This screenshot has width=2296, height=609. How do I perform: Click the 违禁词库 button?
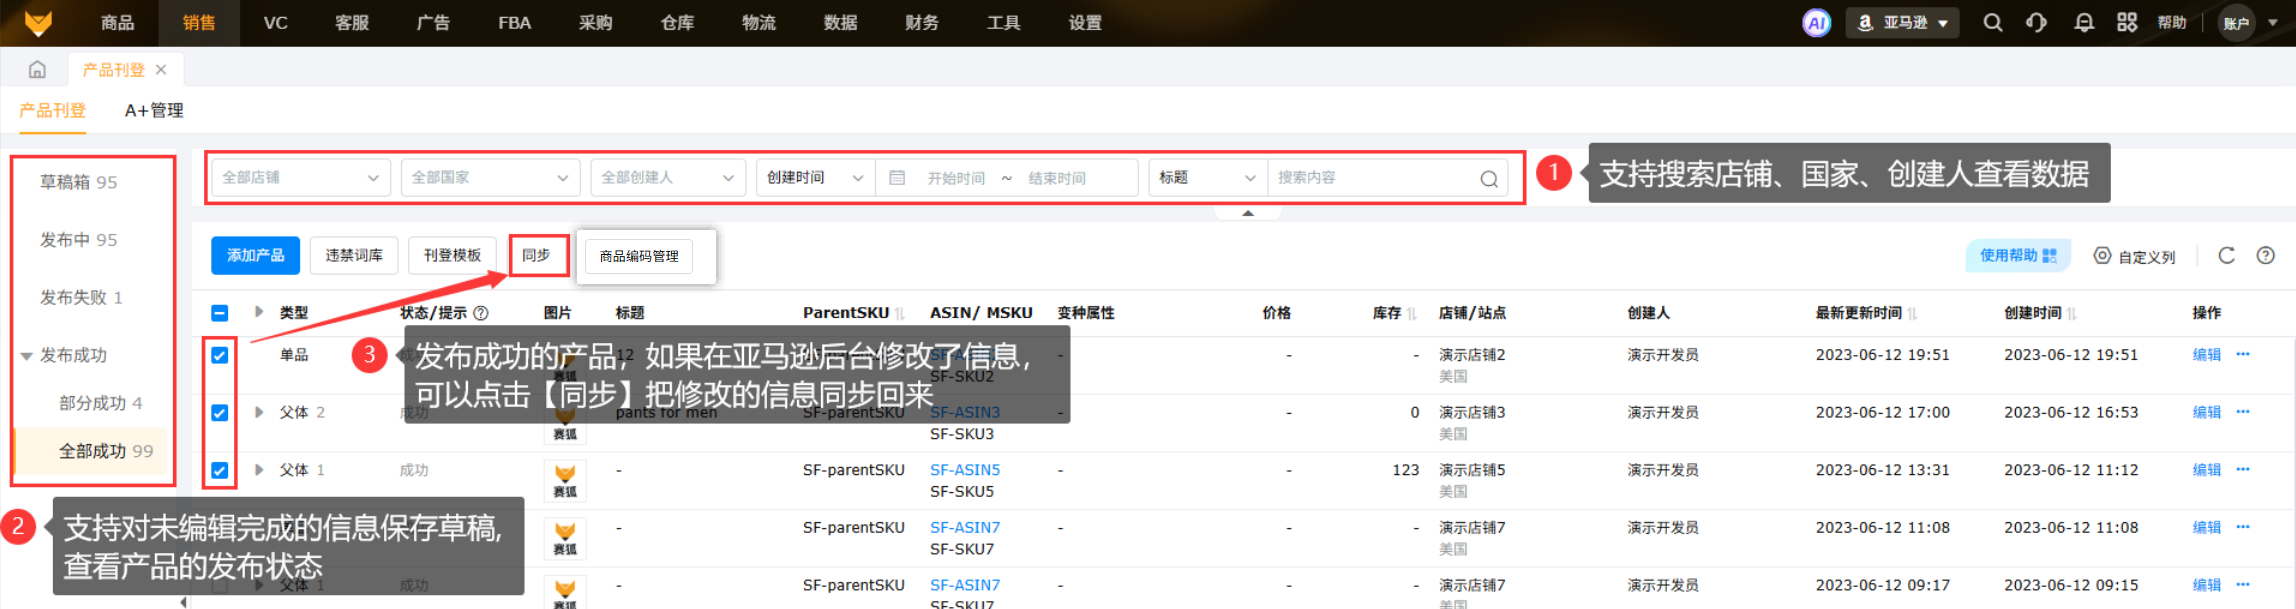pos(354,256)
